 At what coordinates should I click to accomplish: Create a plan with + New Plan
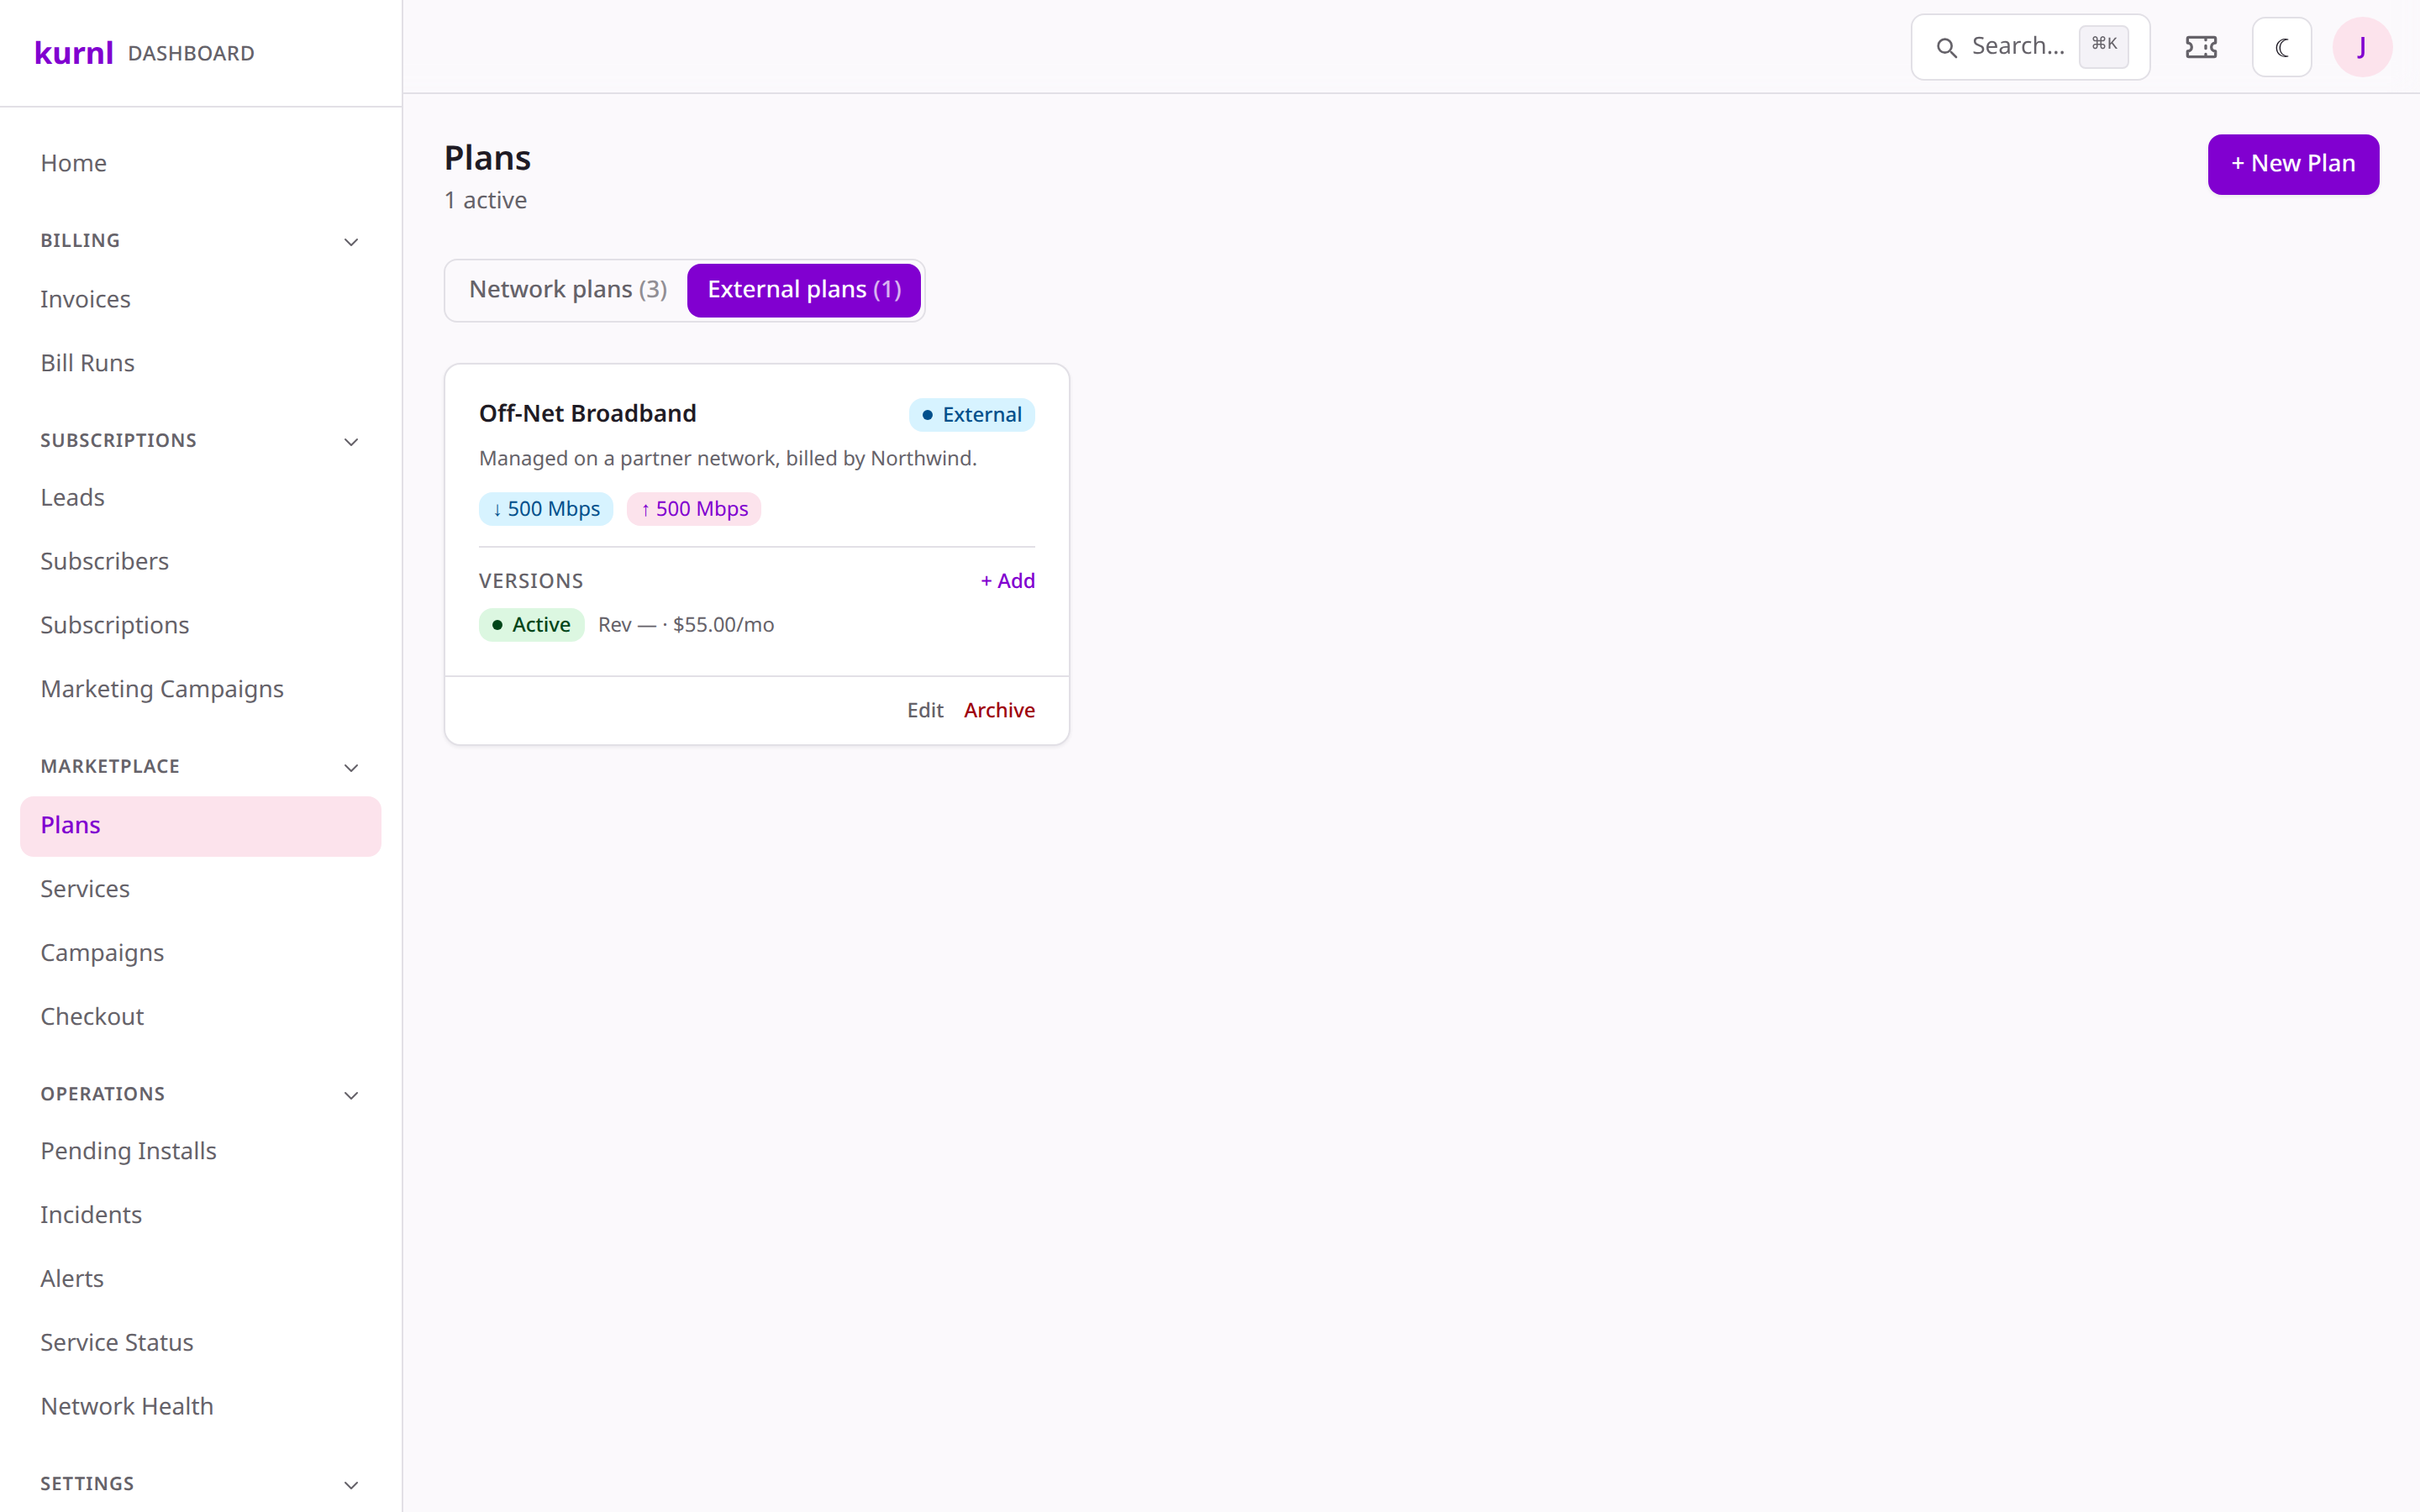[x=2293, y=164]
